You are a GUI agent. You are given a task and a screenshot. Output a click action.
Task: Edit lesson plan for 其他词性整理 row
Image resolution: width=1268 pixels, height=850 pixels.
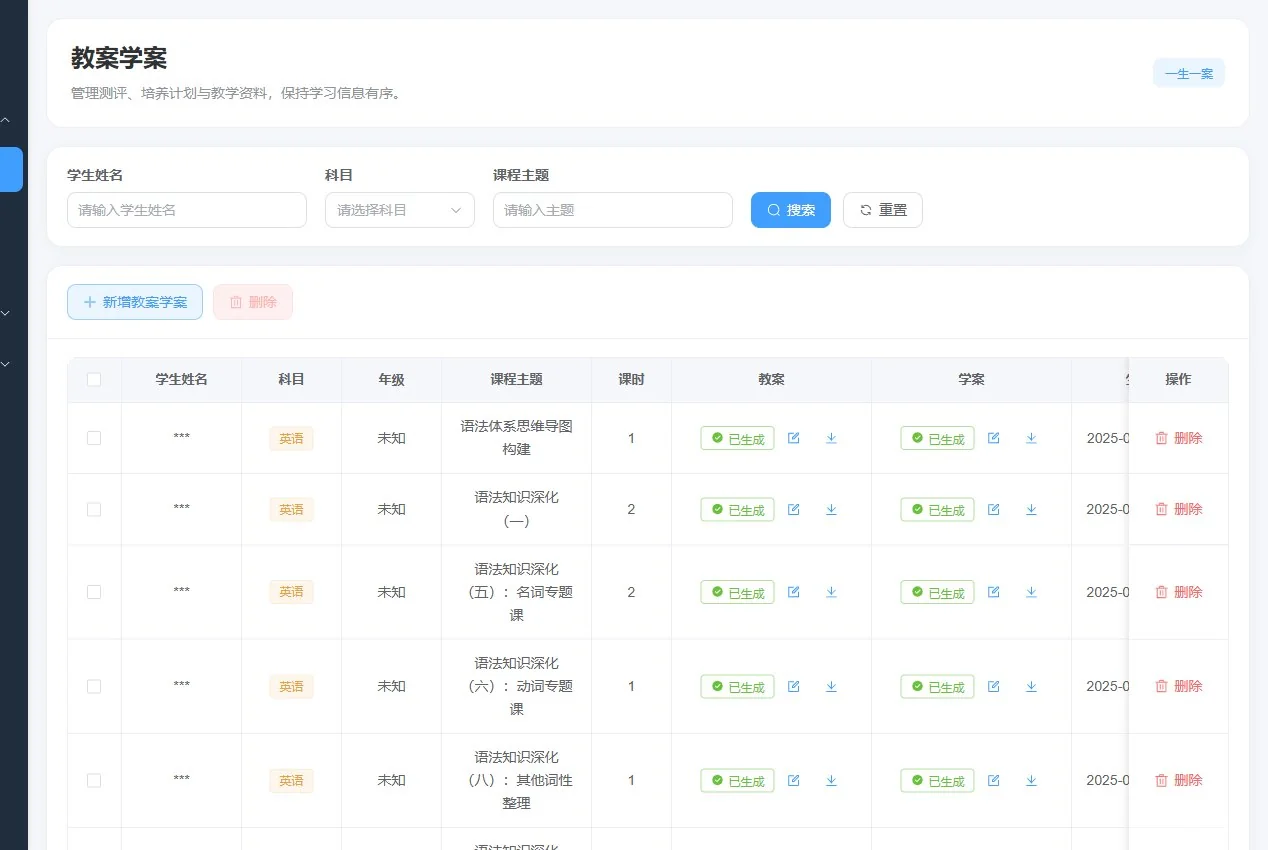coord(794,780)
